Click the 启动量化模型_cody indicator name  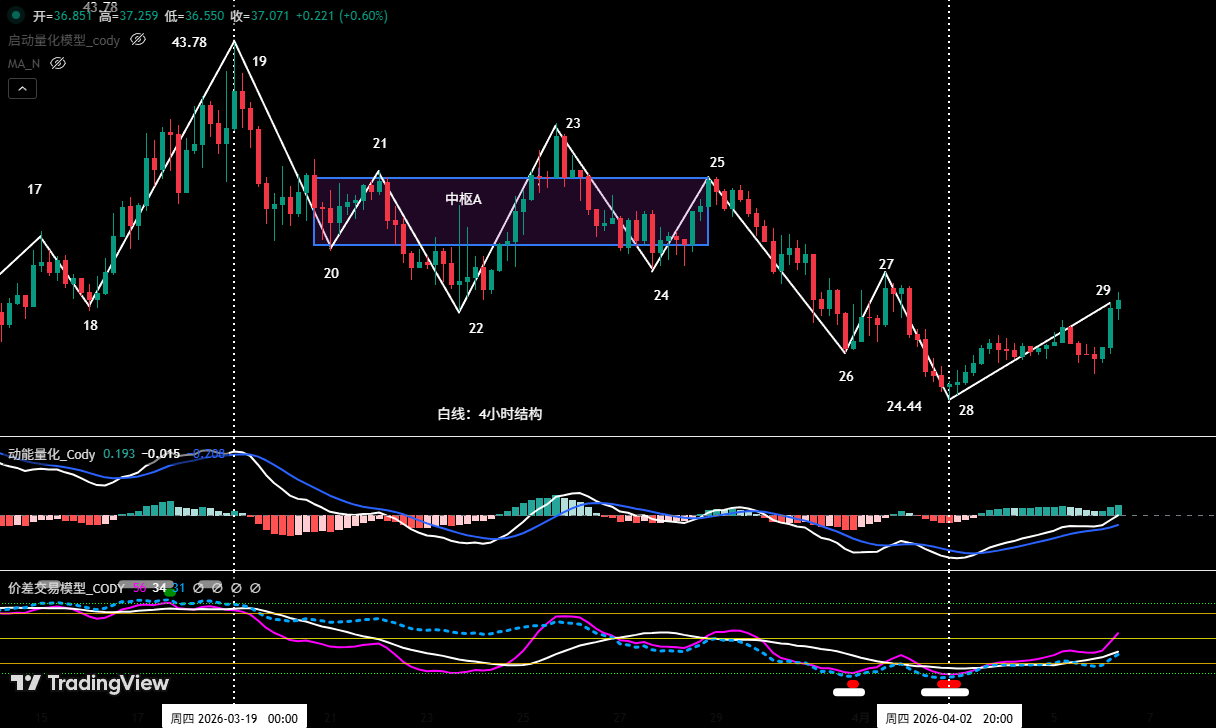[64, 40]
